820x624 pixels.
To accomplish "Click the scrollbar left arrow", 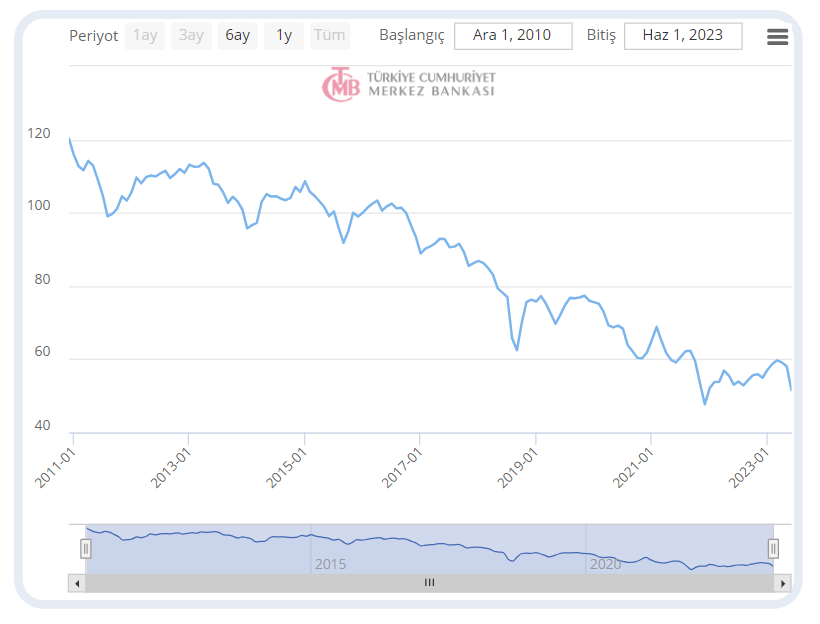I will (76, 582).
